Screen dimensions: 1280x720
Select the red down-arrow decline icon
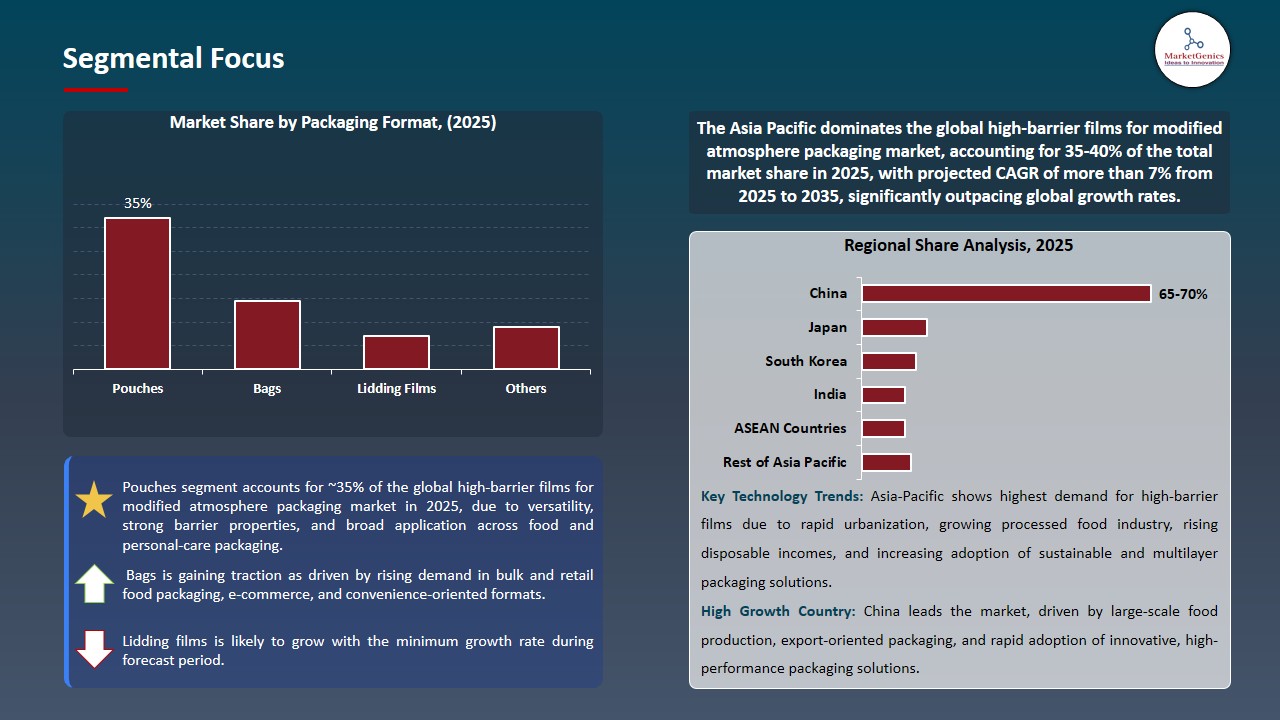(94, 648)
